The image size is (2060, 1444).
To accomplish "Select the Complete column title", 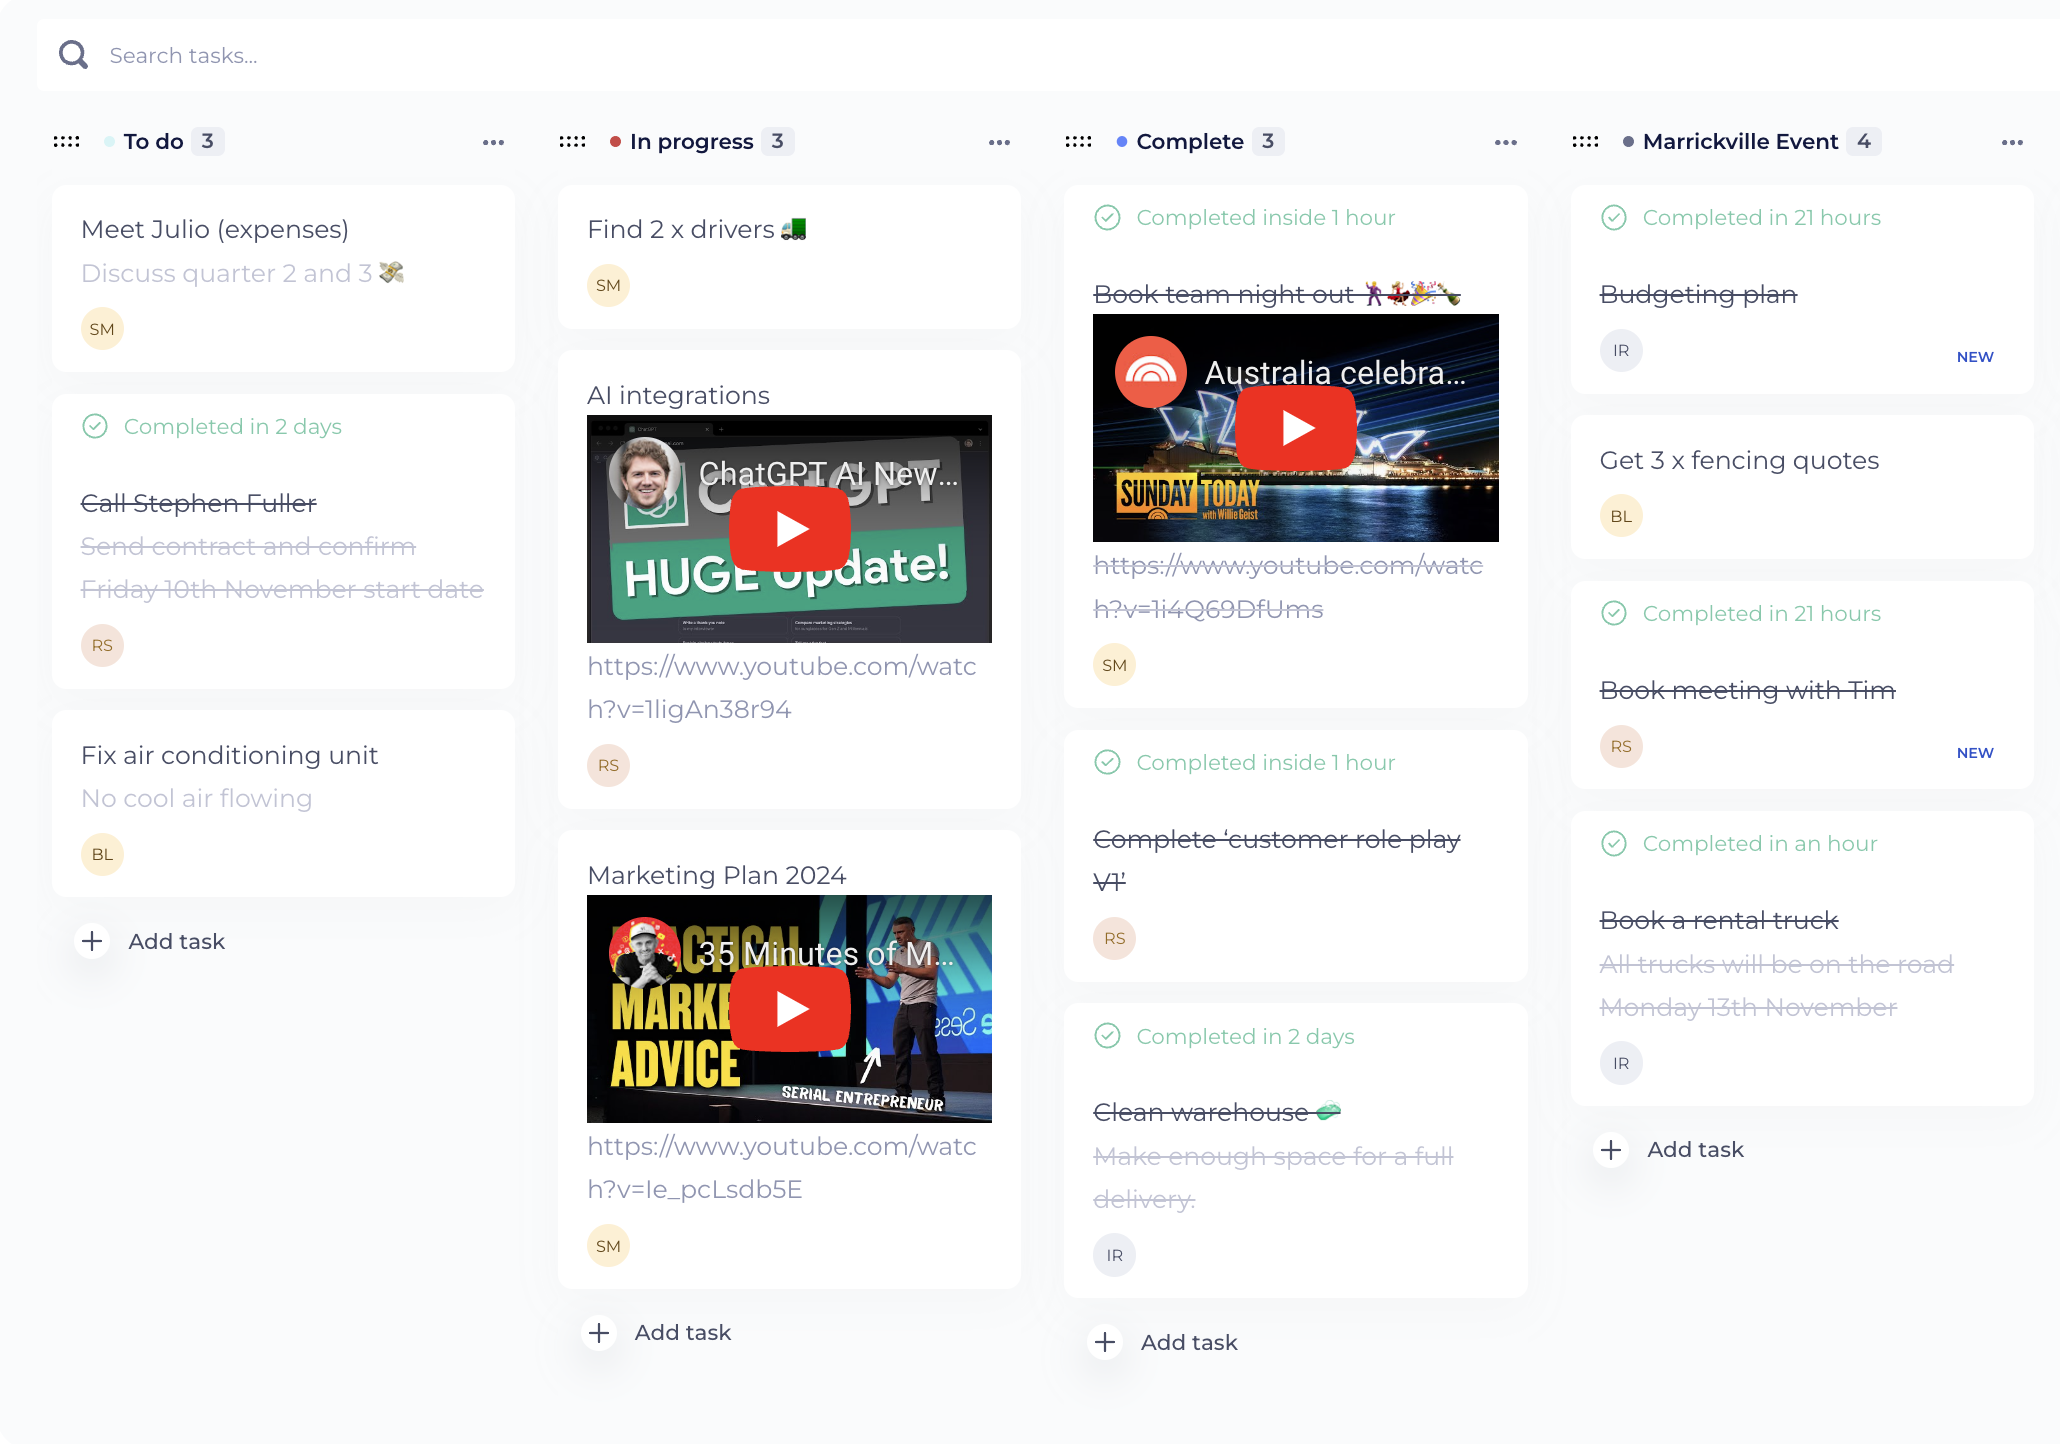I will click(x=1190, y=141).
